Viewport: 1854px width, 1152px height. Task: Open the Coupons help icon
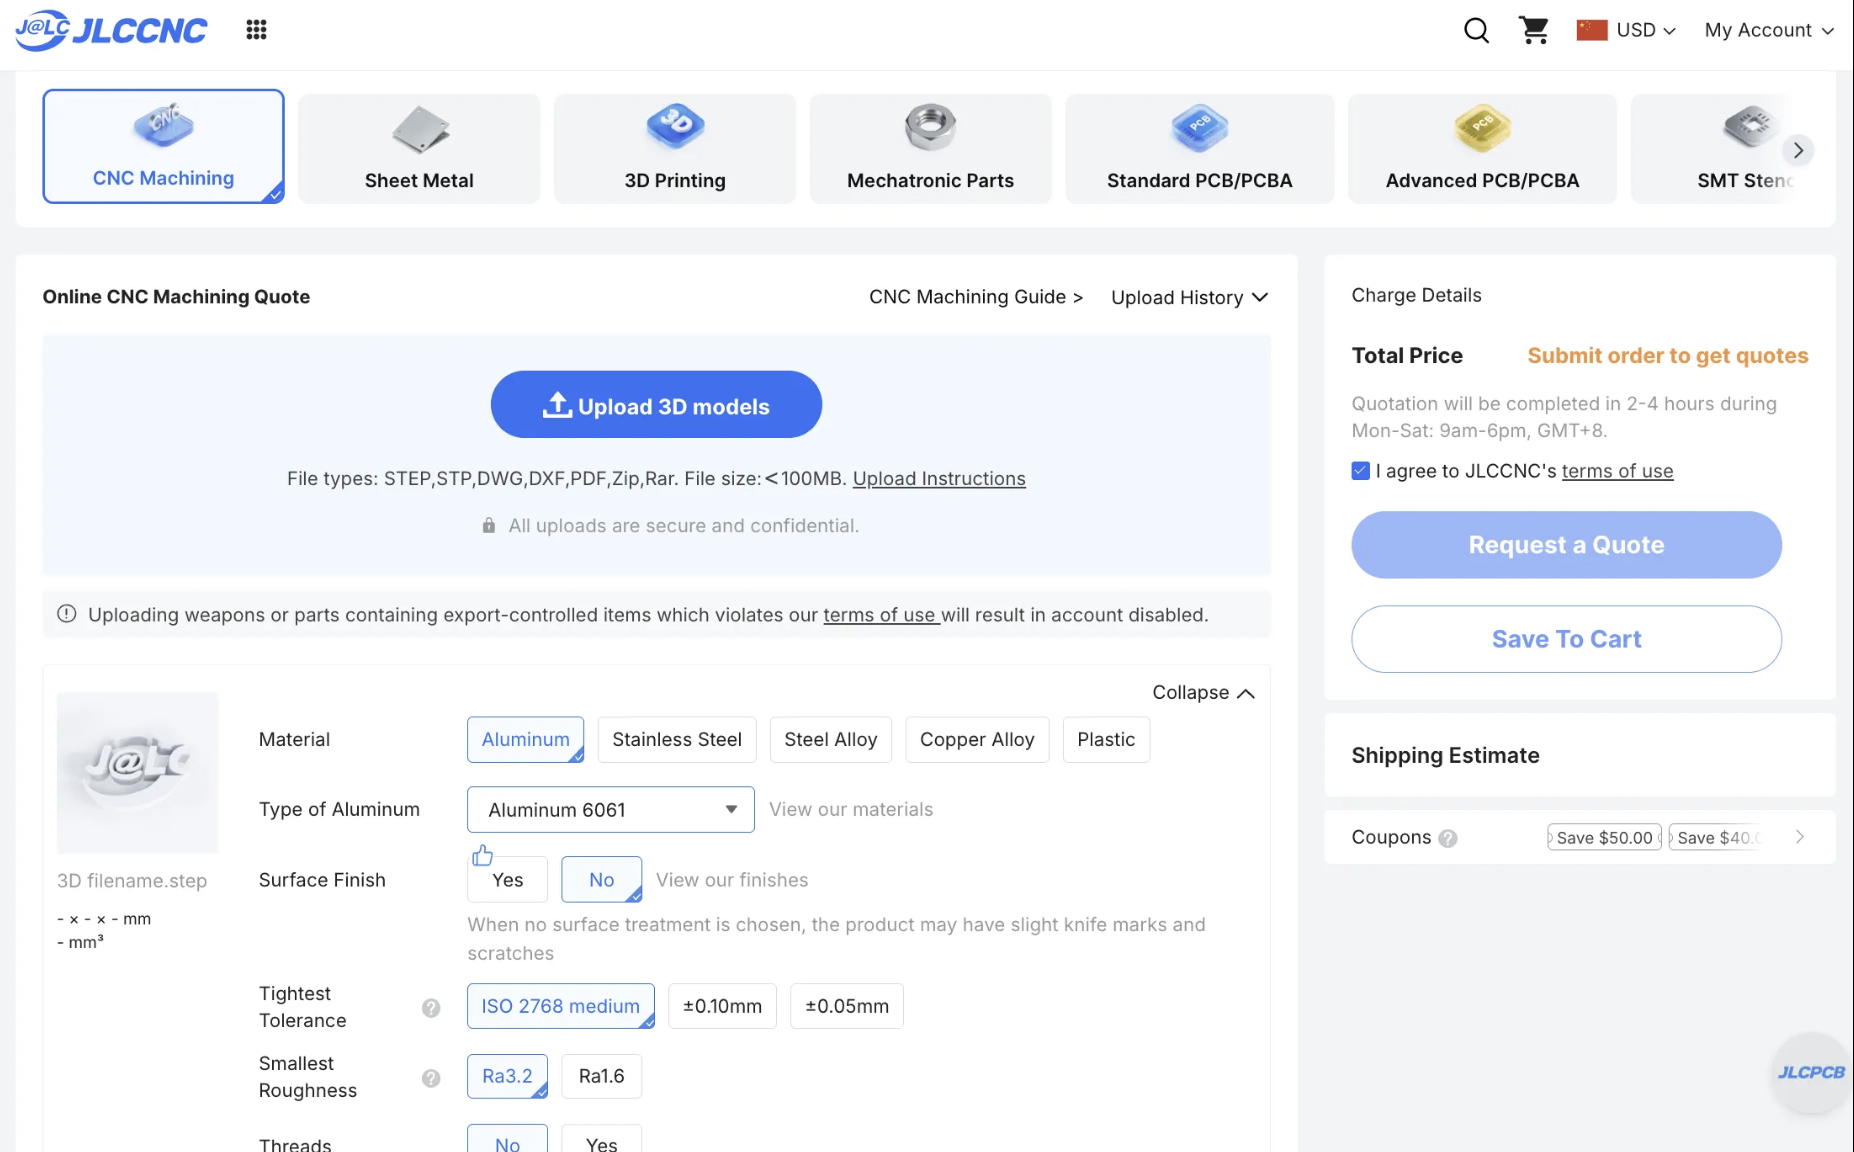coord(1447,839)
